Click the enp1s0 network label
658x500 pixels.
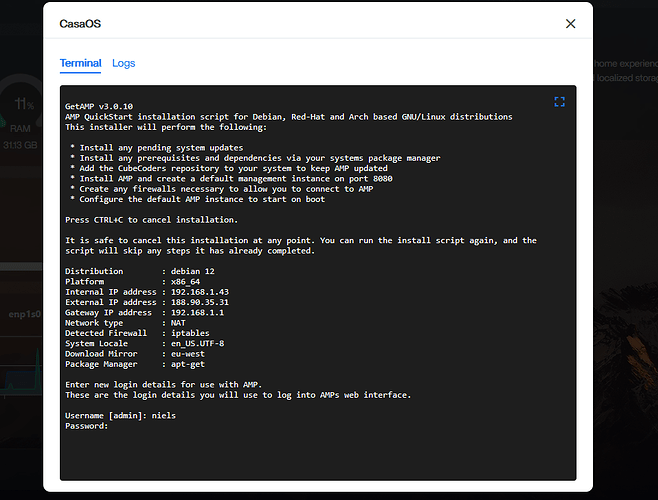[24, 313]
